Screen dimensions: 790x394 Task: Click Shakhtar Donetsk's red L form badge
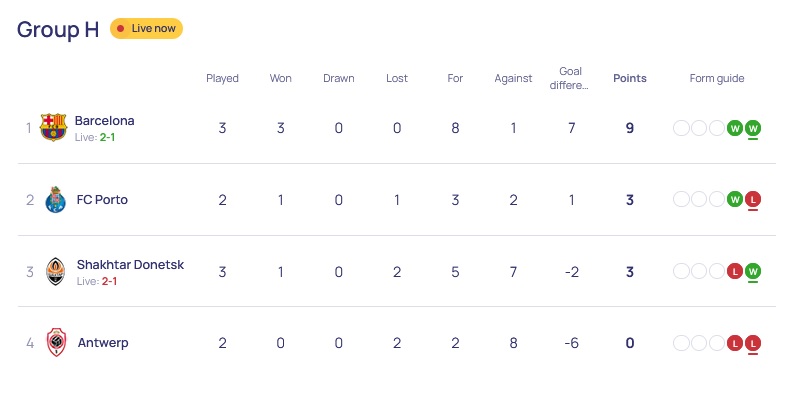(x=735, y=272)
